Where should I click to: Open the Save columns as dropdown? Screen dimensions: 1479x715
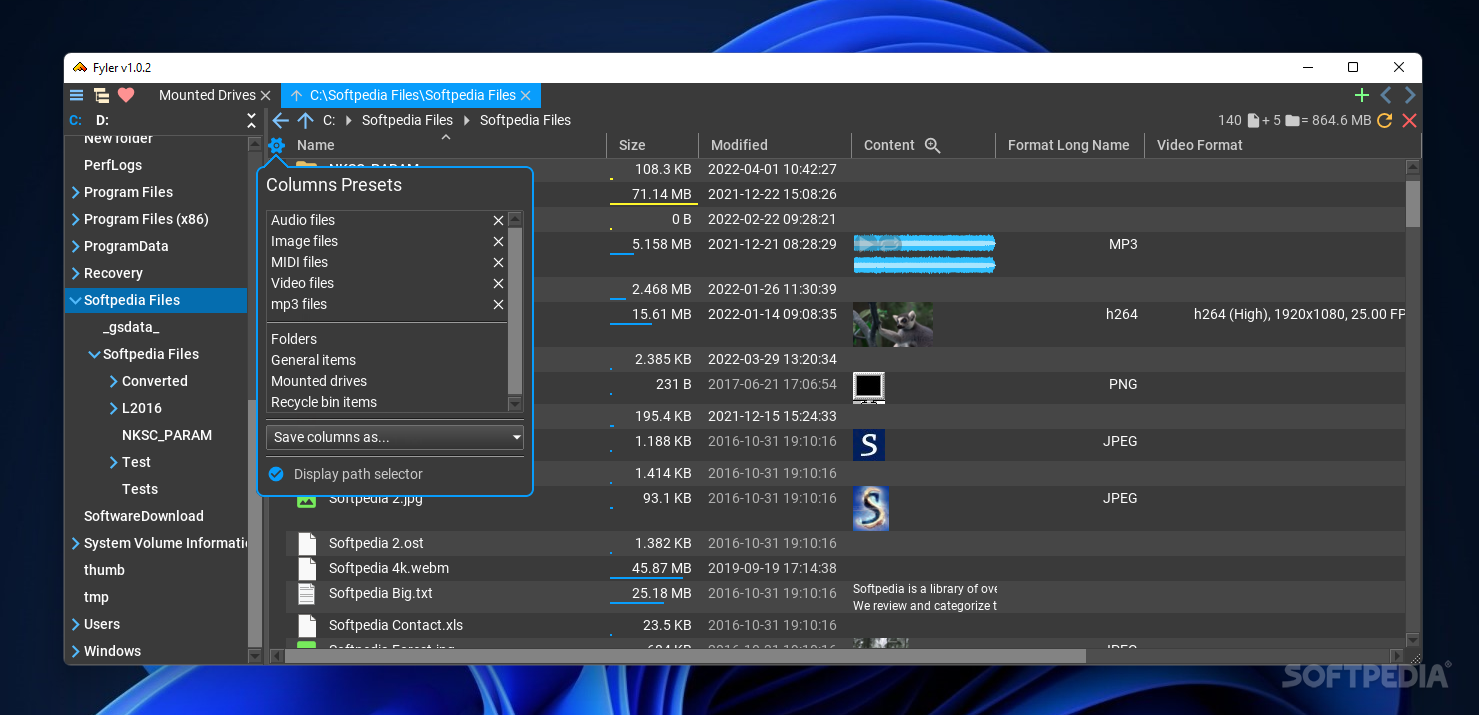[x=395, y=437]
